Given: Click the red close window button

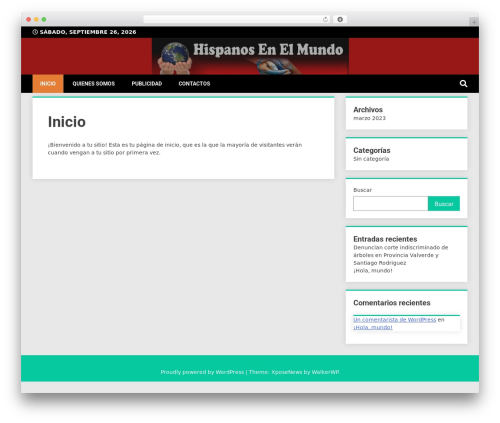Looking at the screenshot, I should tap(29, 20).
